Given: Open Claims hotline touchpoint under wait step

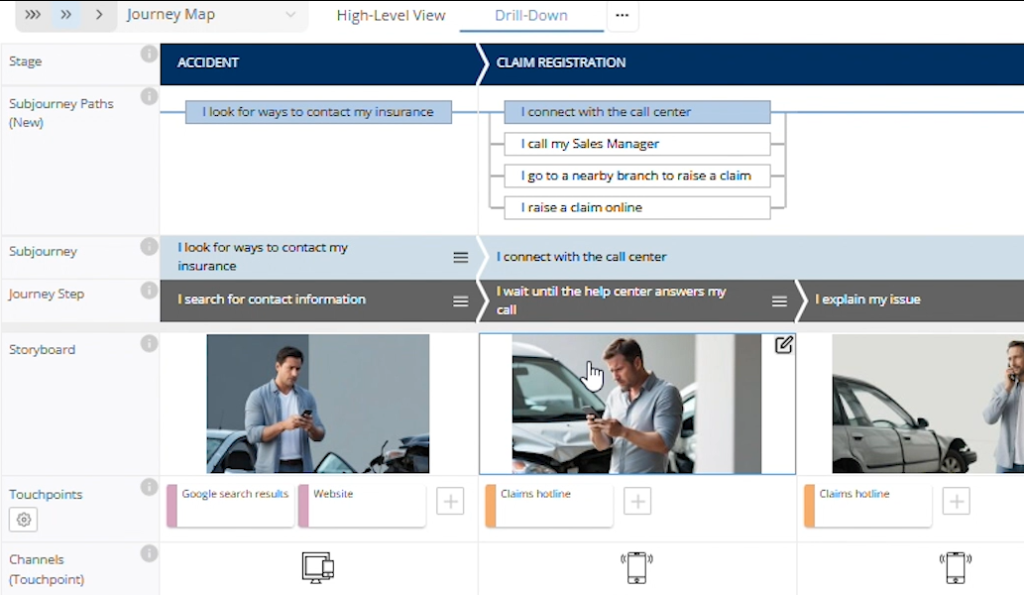Looking at the screenshot, I should pos(550,505).
